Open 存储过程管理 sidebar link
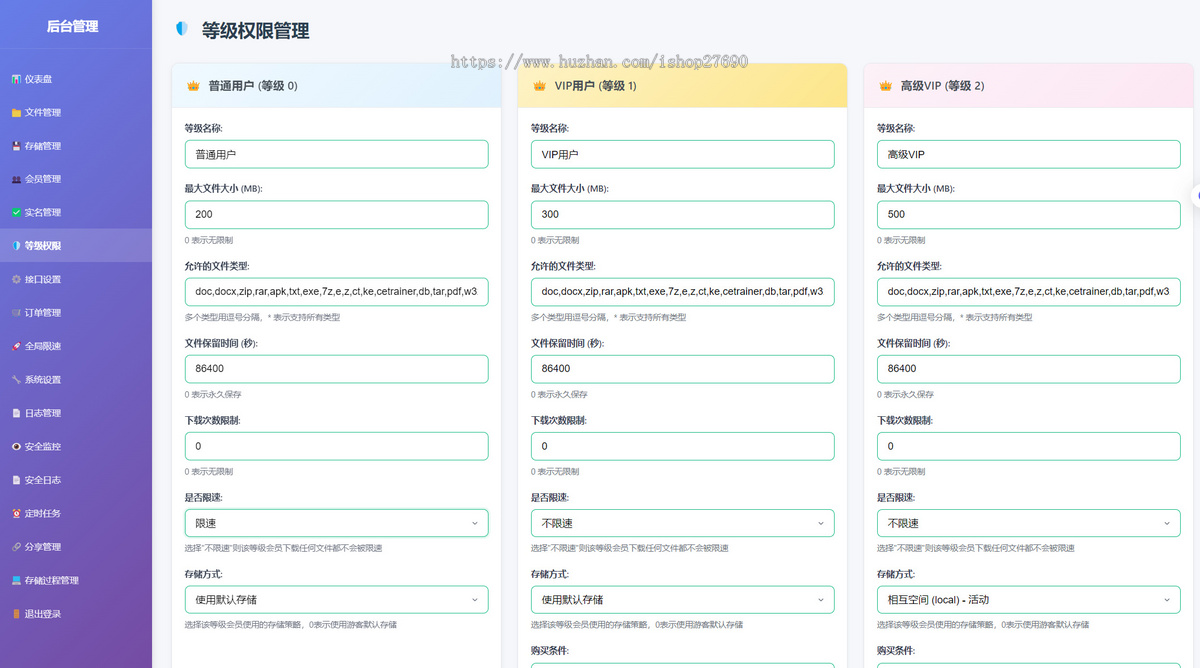Image resolution: width=1200 pixels, height=668 pixels. 76,580
